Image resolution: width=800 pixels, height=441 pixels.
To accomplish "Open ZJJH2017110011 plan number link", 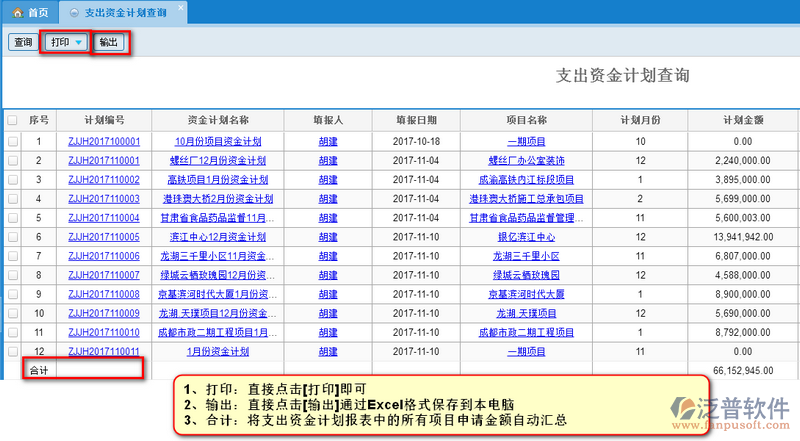I will [103, 352].
